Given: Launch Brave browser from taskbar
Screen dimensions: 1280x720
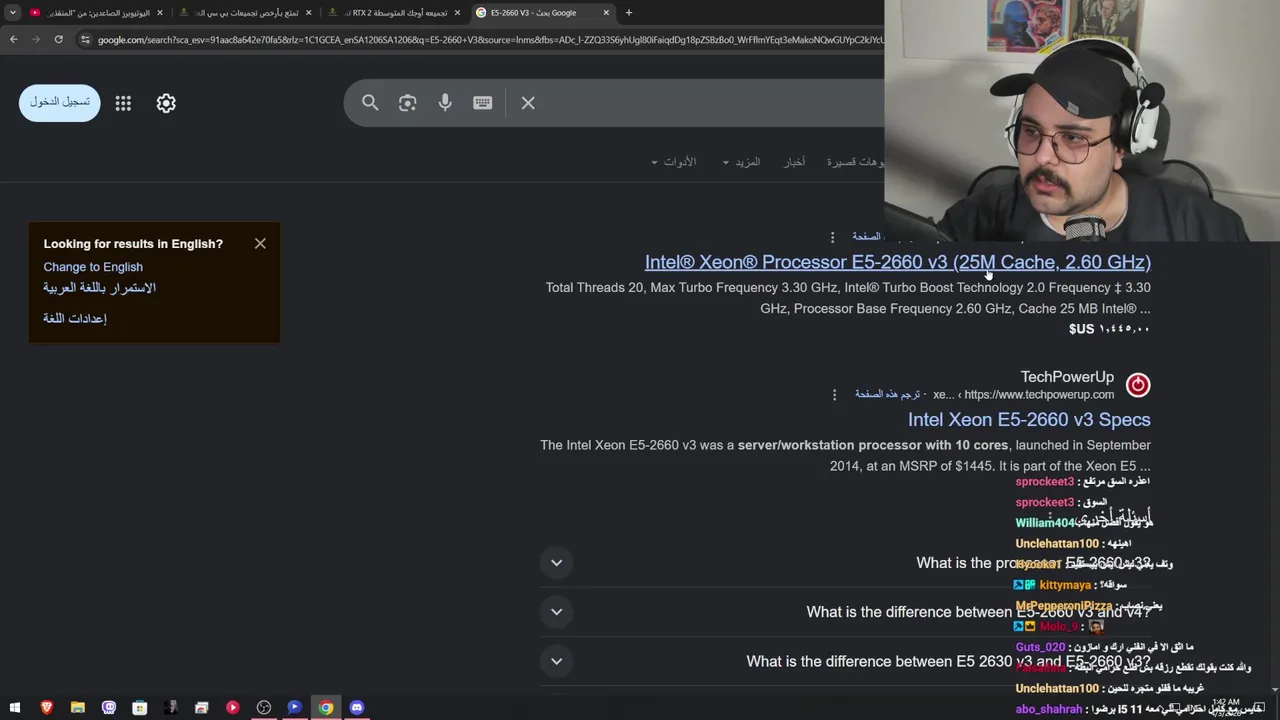Looking at the screenshot, I should 46,707.
